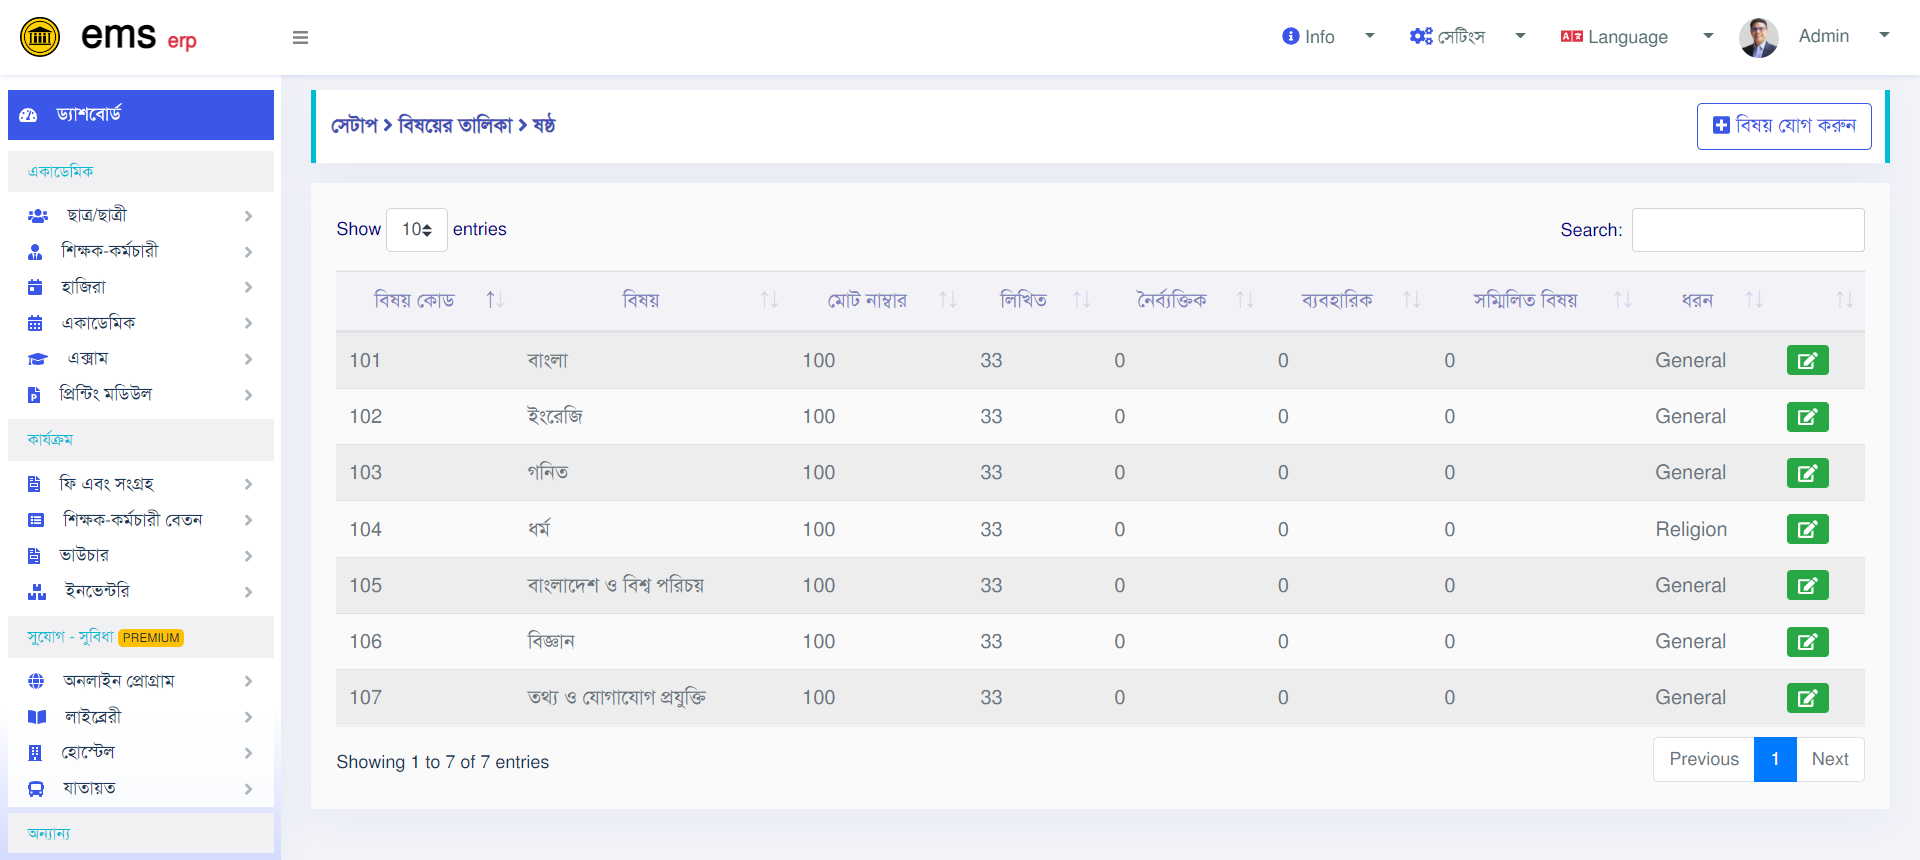The width and height of the screenshot is (1920, 860).
Task: Click the বিষয় যোগ করুন button
Action: [1784, 126]
